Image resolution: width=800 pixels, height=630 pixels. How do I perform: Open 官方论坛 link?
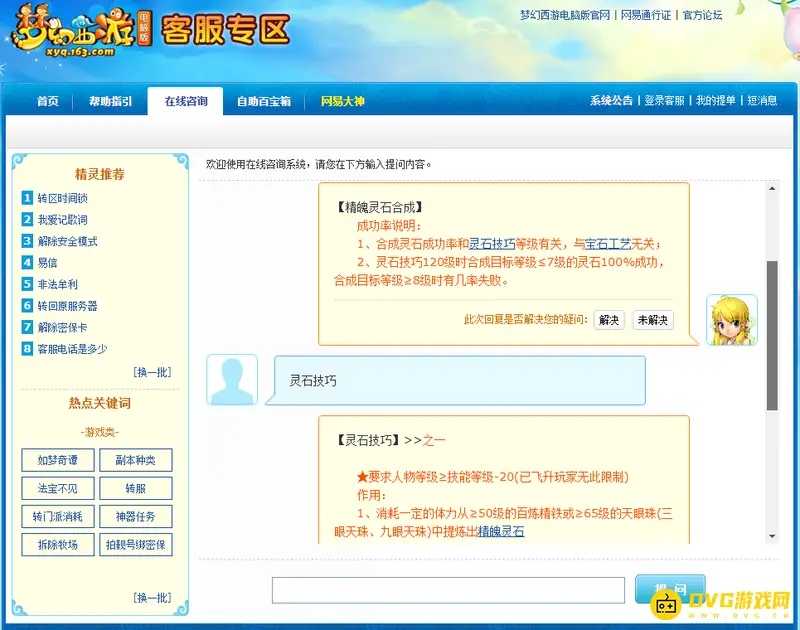(x=703, y=15)
